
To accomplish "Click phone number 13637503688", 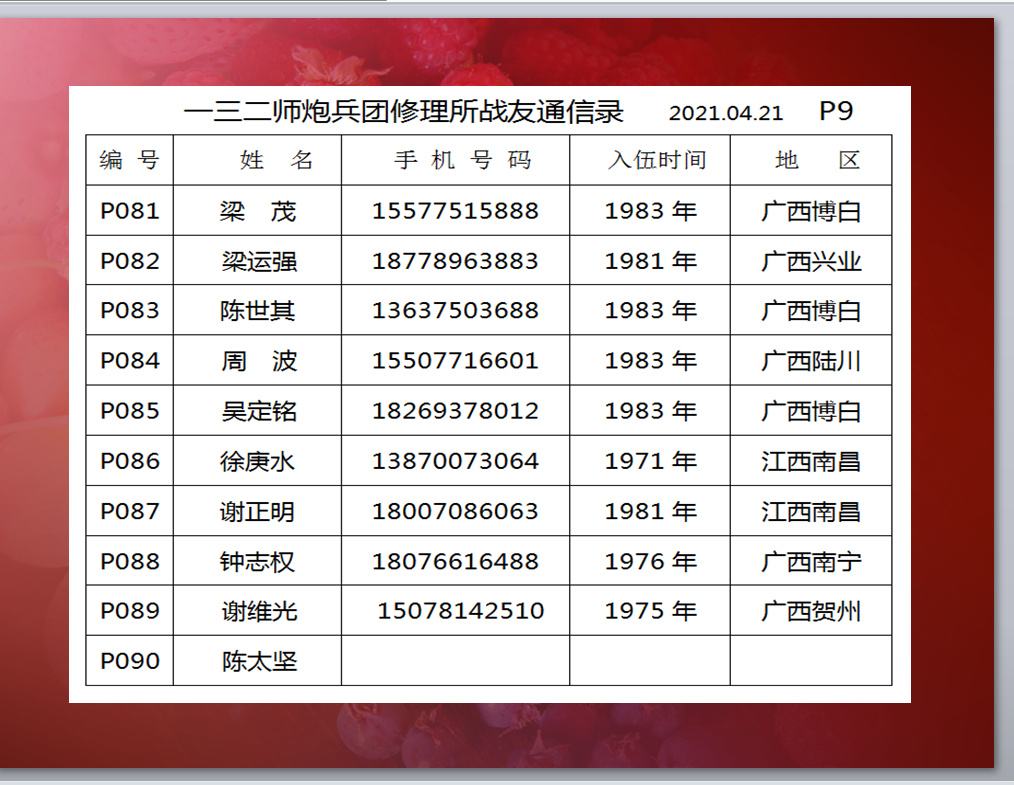I will [x=455, y=310].
